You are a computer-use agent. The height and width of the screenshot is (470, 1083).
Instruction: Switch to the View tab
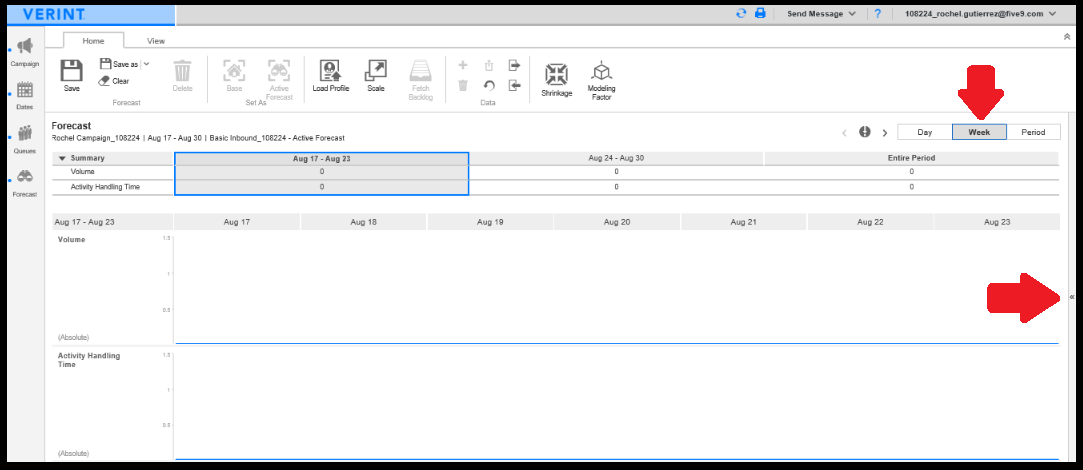coord(156,41)
